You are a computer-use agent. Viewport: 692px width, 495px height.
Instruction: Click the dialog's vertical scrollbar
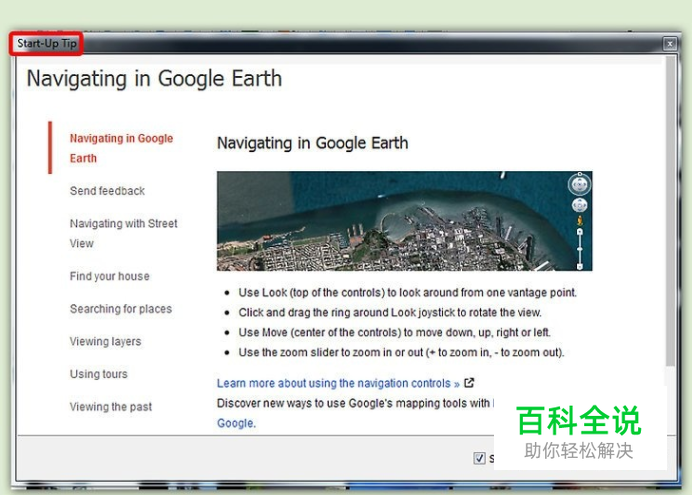point(670,211)
